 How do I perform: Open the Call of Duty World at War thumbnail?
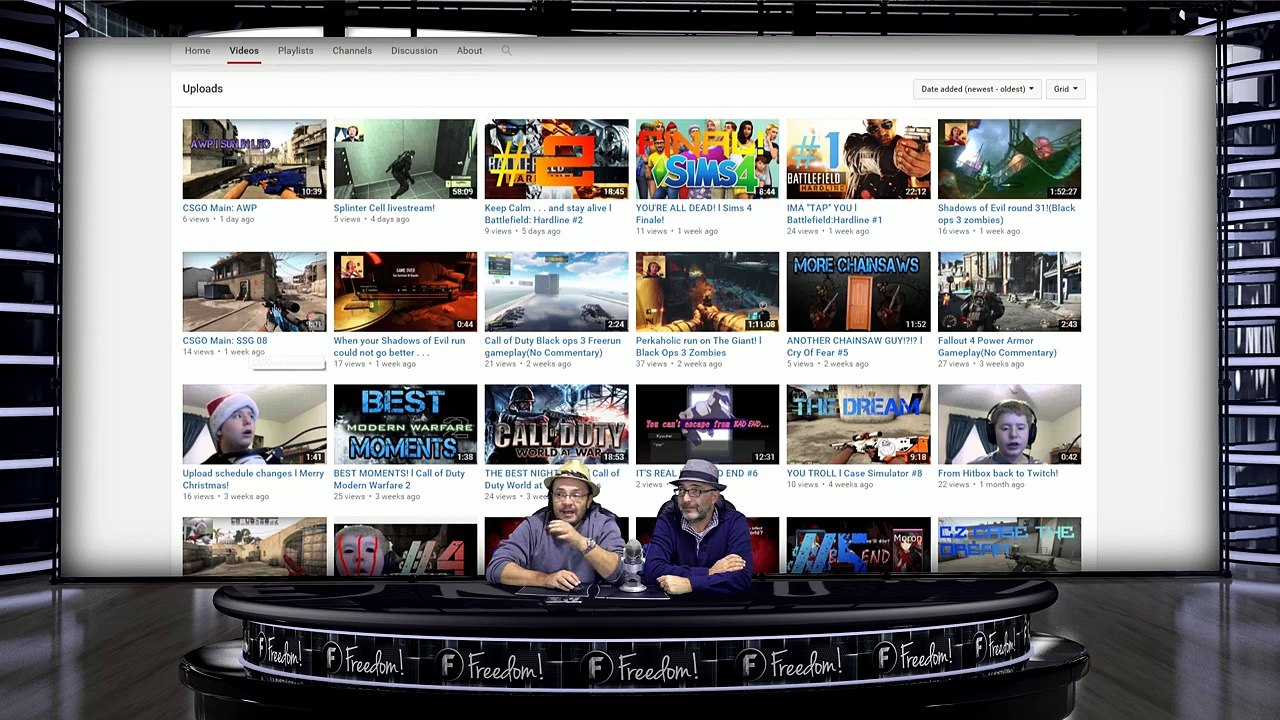point(556,425)
